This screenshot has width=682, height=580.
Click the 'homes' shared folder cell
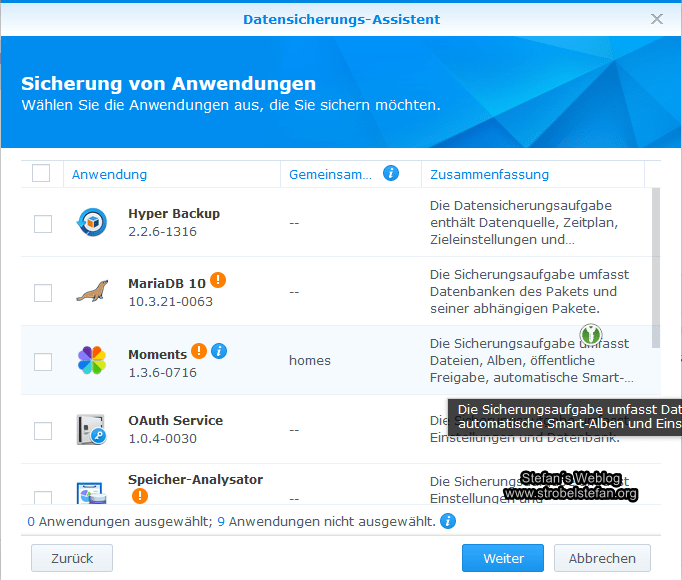pos(310,361)
